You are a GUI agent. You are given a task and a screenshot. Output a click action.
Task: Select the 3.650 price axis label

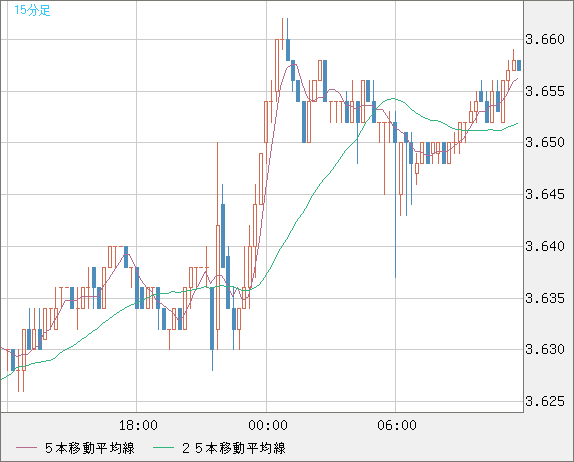[x=545, y=142]
